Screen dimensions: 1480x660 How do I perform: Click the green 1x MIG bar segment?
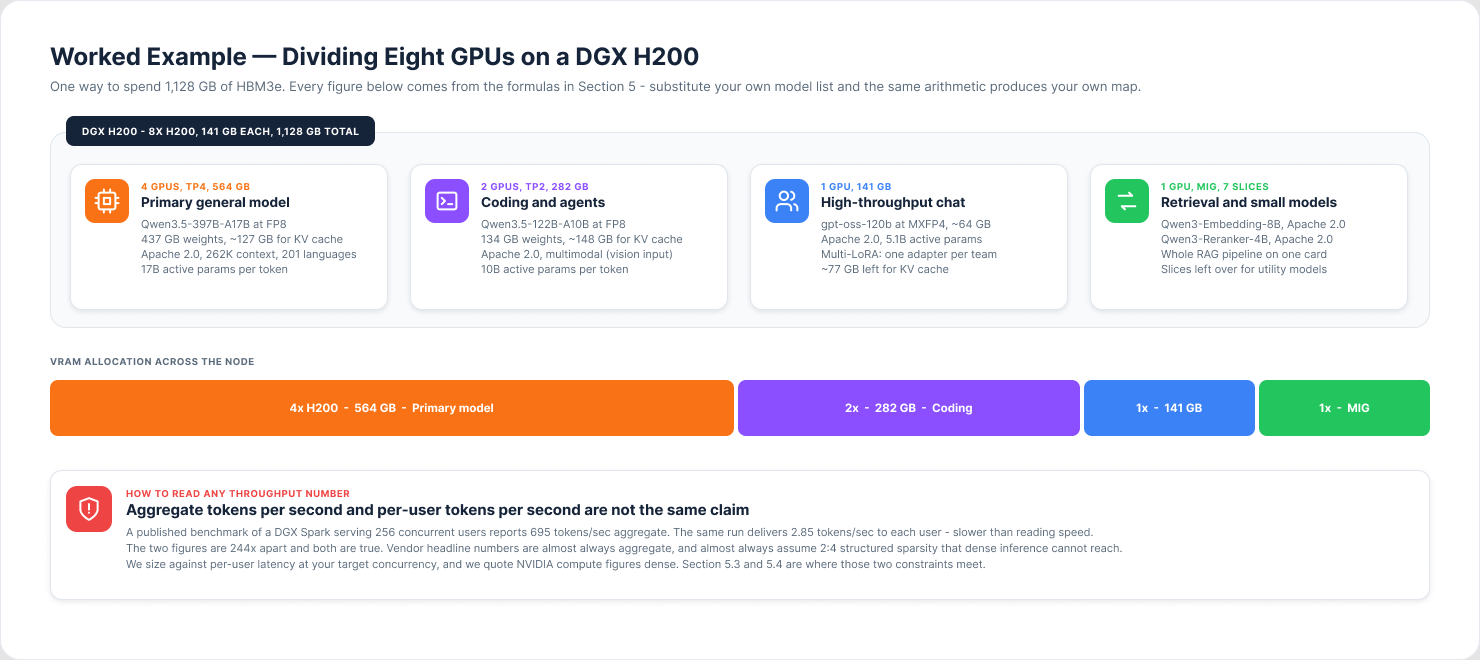pyautogui.click(x=1344, y=408)
